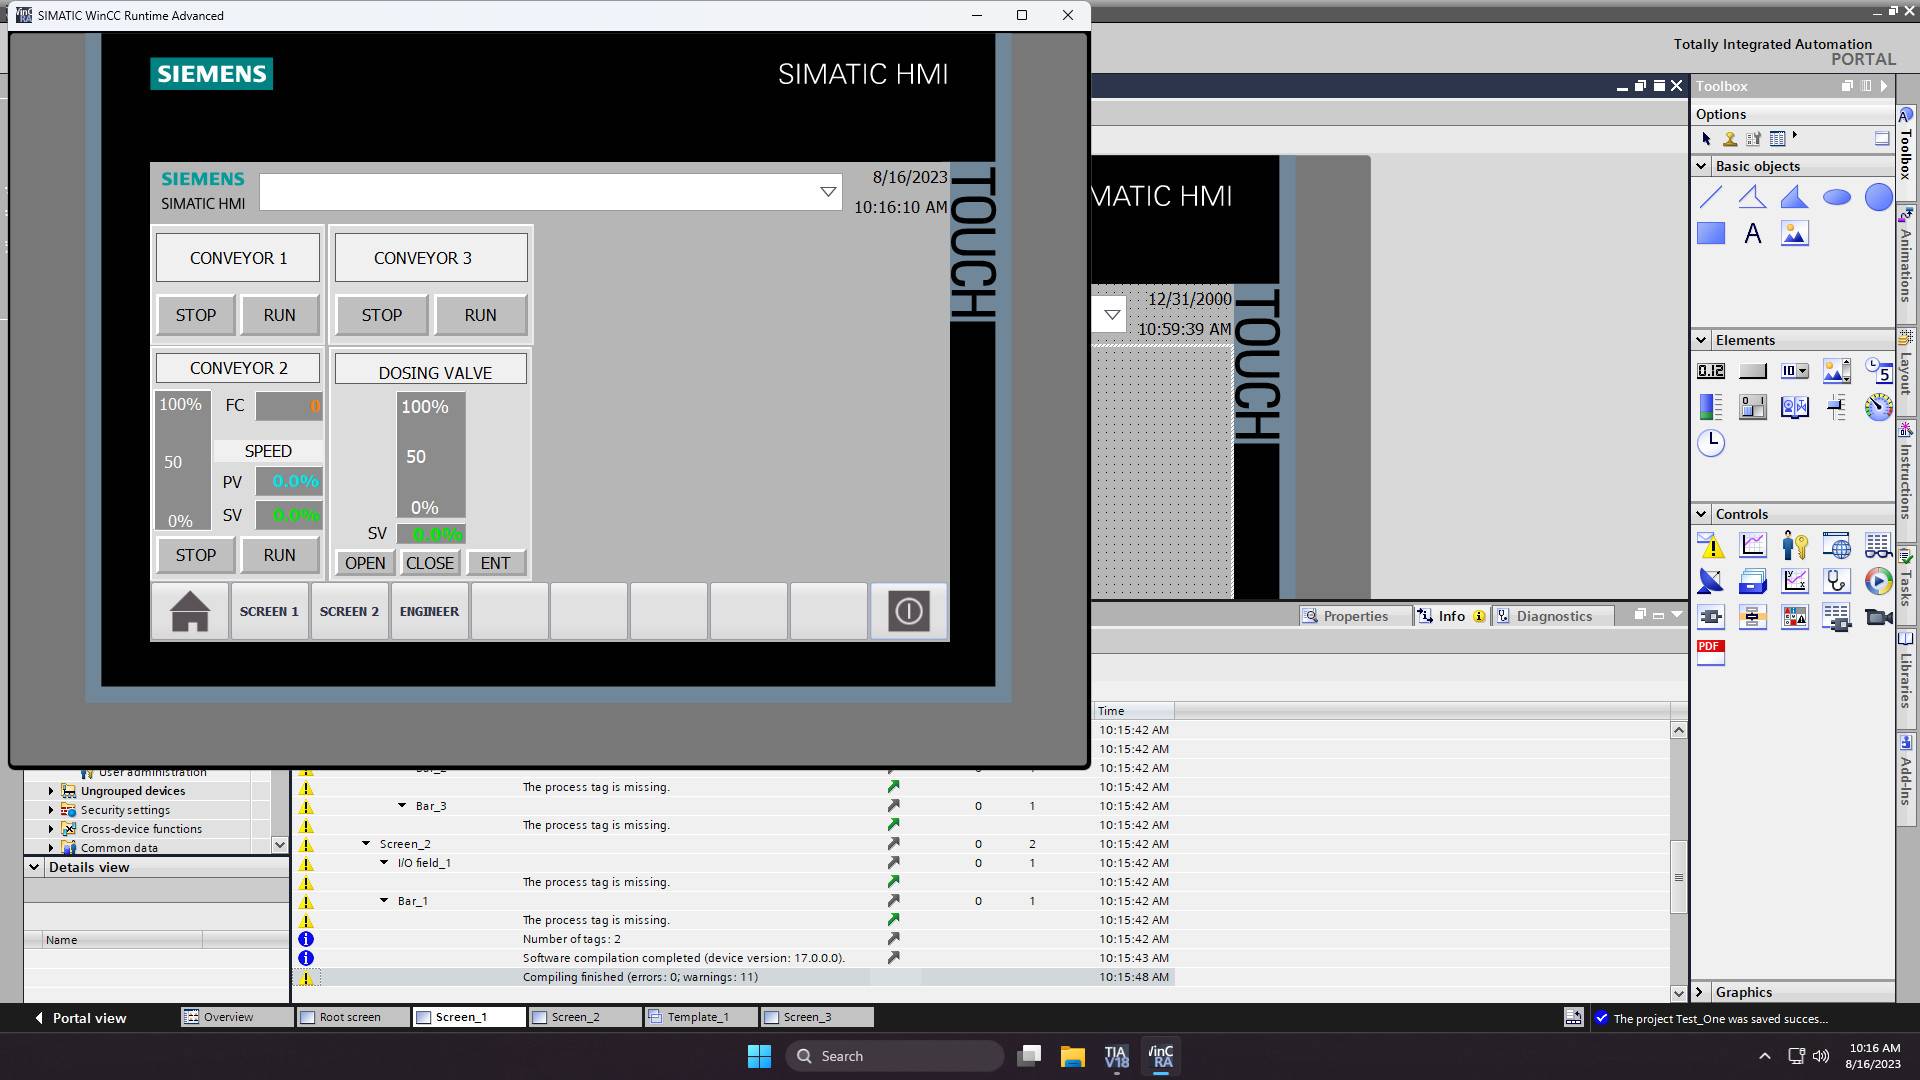This screenshot has height=1080, width=1920.
Task: Collapse the Basic objects section
Action: click(1701, 166)
